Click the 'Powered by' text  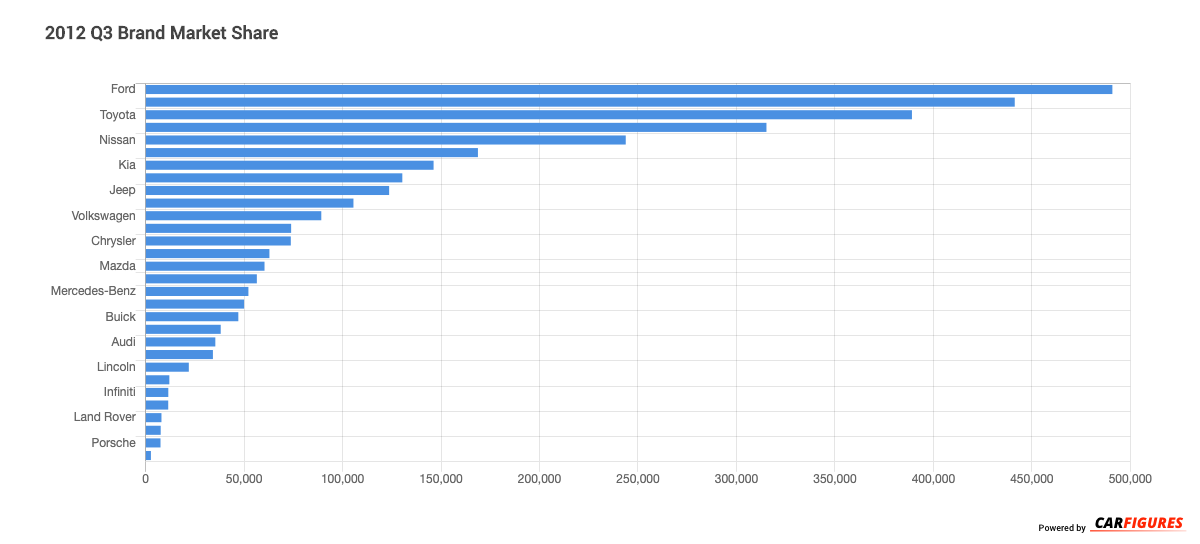point(1062,528)
